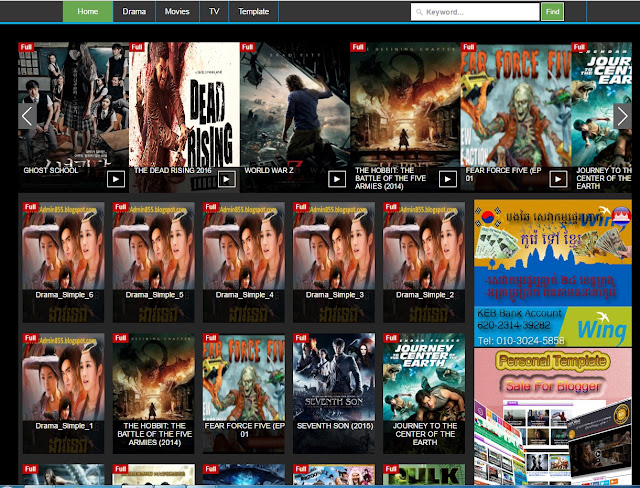The image size is (640, 488).
Task: Slide carousel to previous with left arrow
Action: click(x=27, y=116)
